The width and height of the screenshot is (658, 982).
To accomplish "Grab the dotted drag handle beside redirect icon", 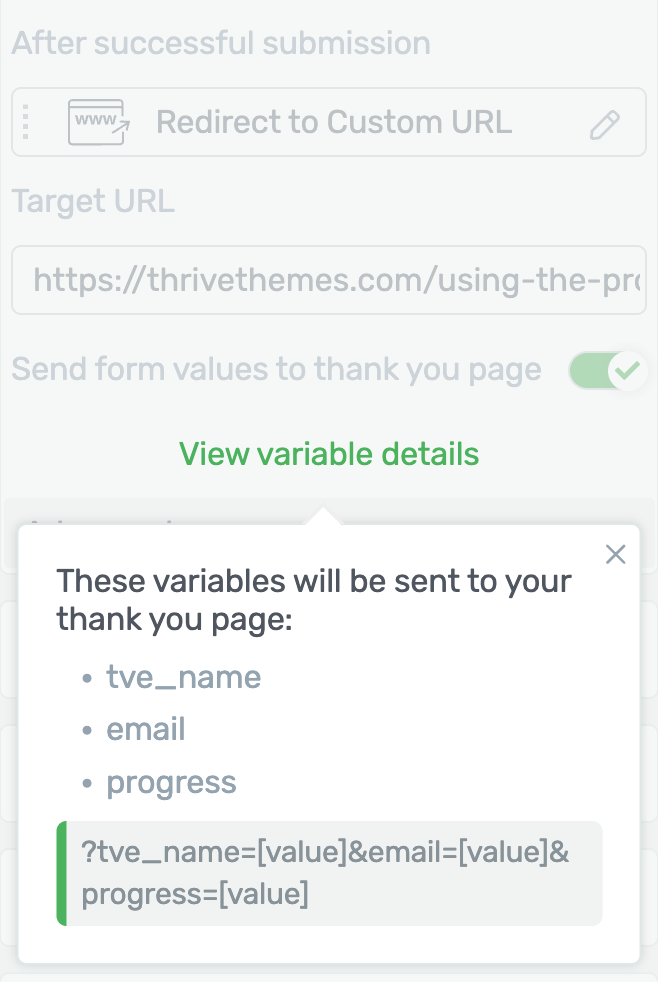I will (x=26, y=122).
